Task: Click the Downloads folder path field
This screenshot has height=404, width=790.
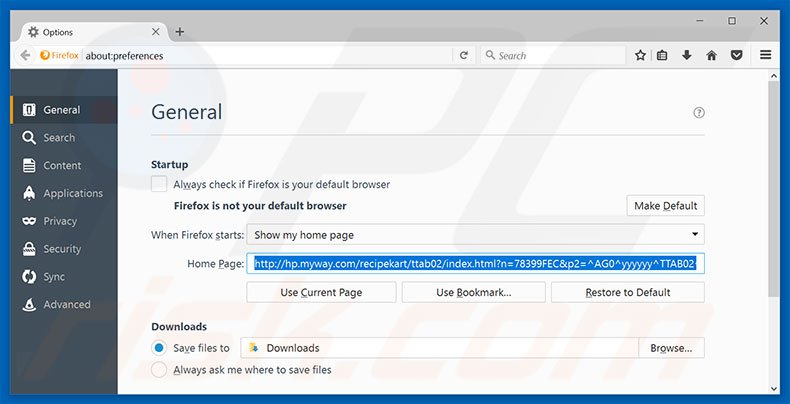Action: click(x=439, y=348)
